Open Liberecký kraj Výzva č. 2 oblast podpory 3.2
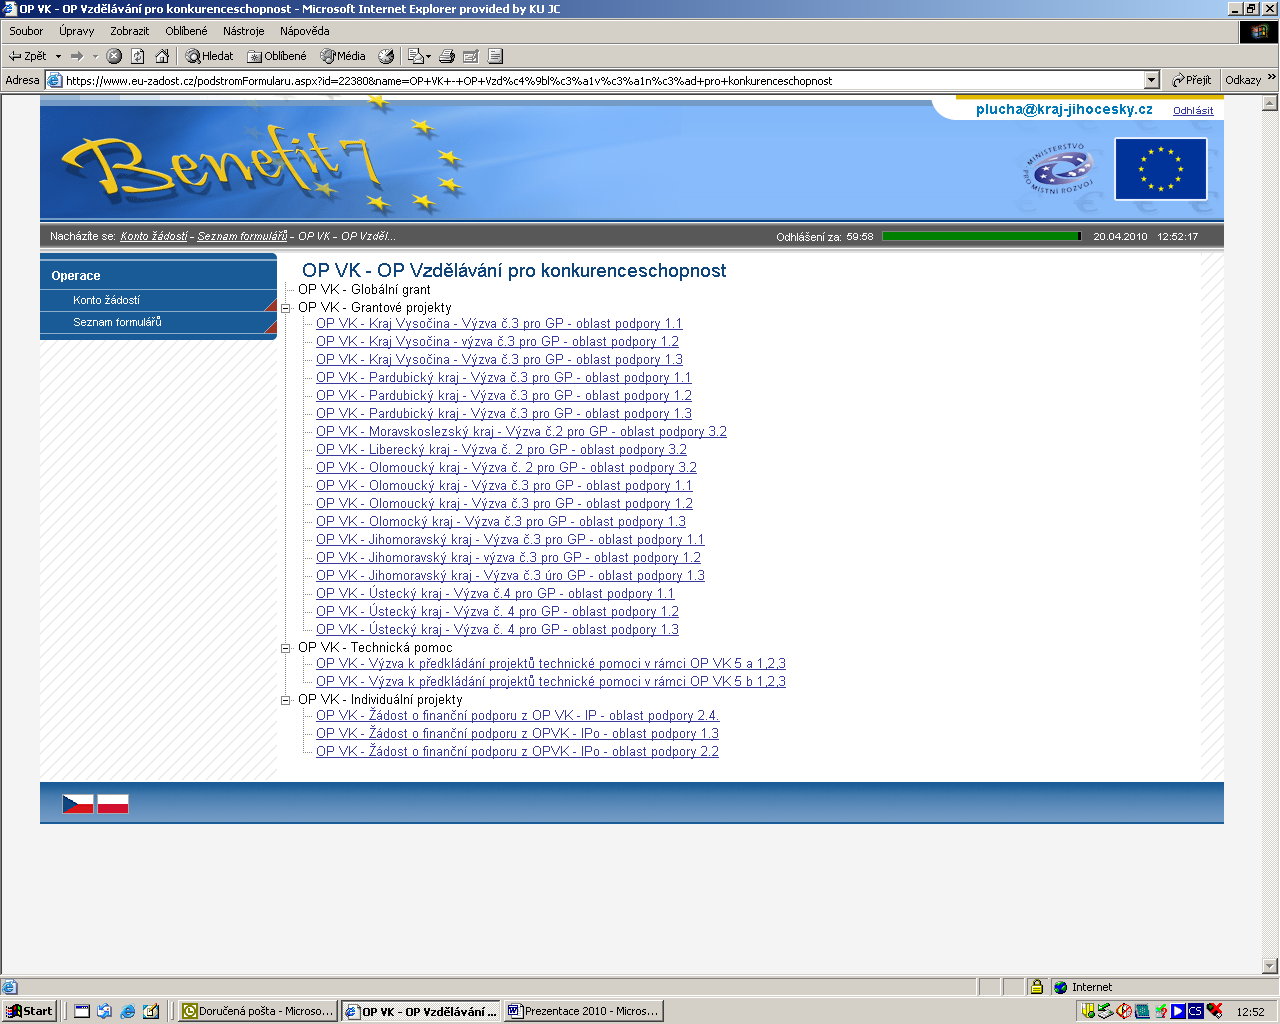Screen dimensions: 1280x1024 501,450
